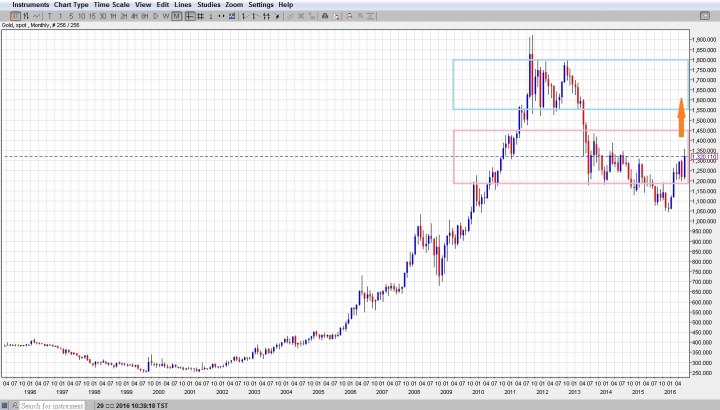720x410 pixels.
Task: Open the Settings menu
Action: pos(261,5)
